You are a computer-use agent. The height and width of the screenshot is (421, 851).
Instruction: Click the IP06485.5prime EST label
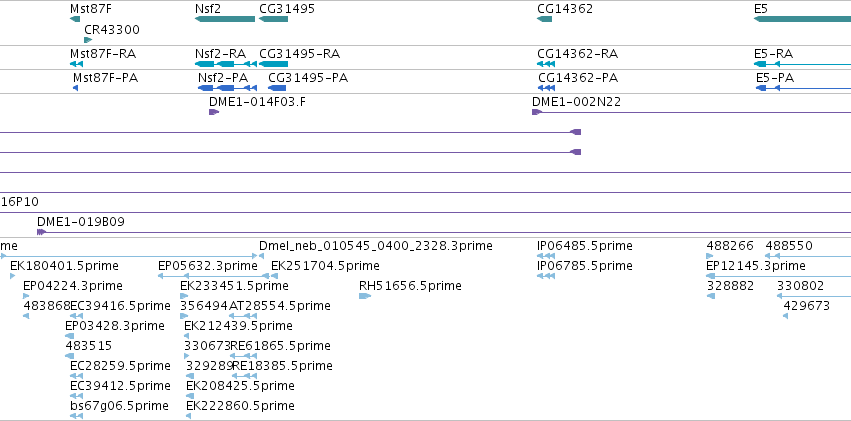585,246
